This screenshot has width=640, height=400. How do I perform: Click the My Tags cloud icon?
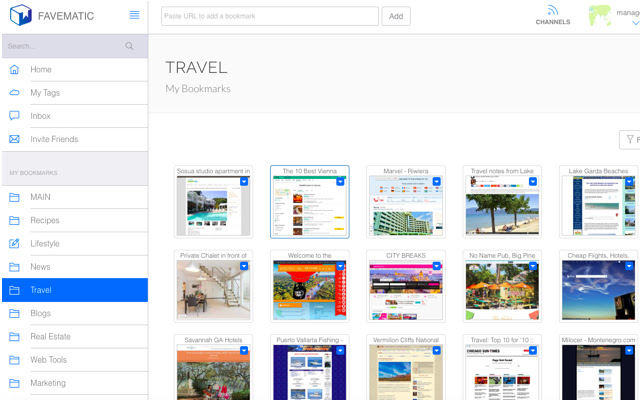[x=14, y=93]
